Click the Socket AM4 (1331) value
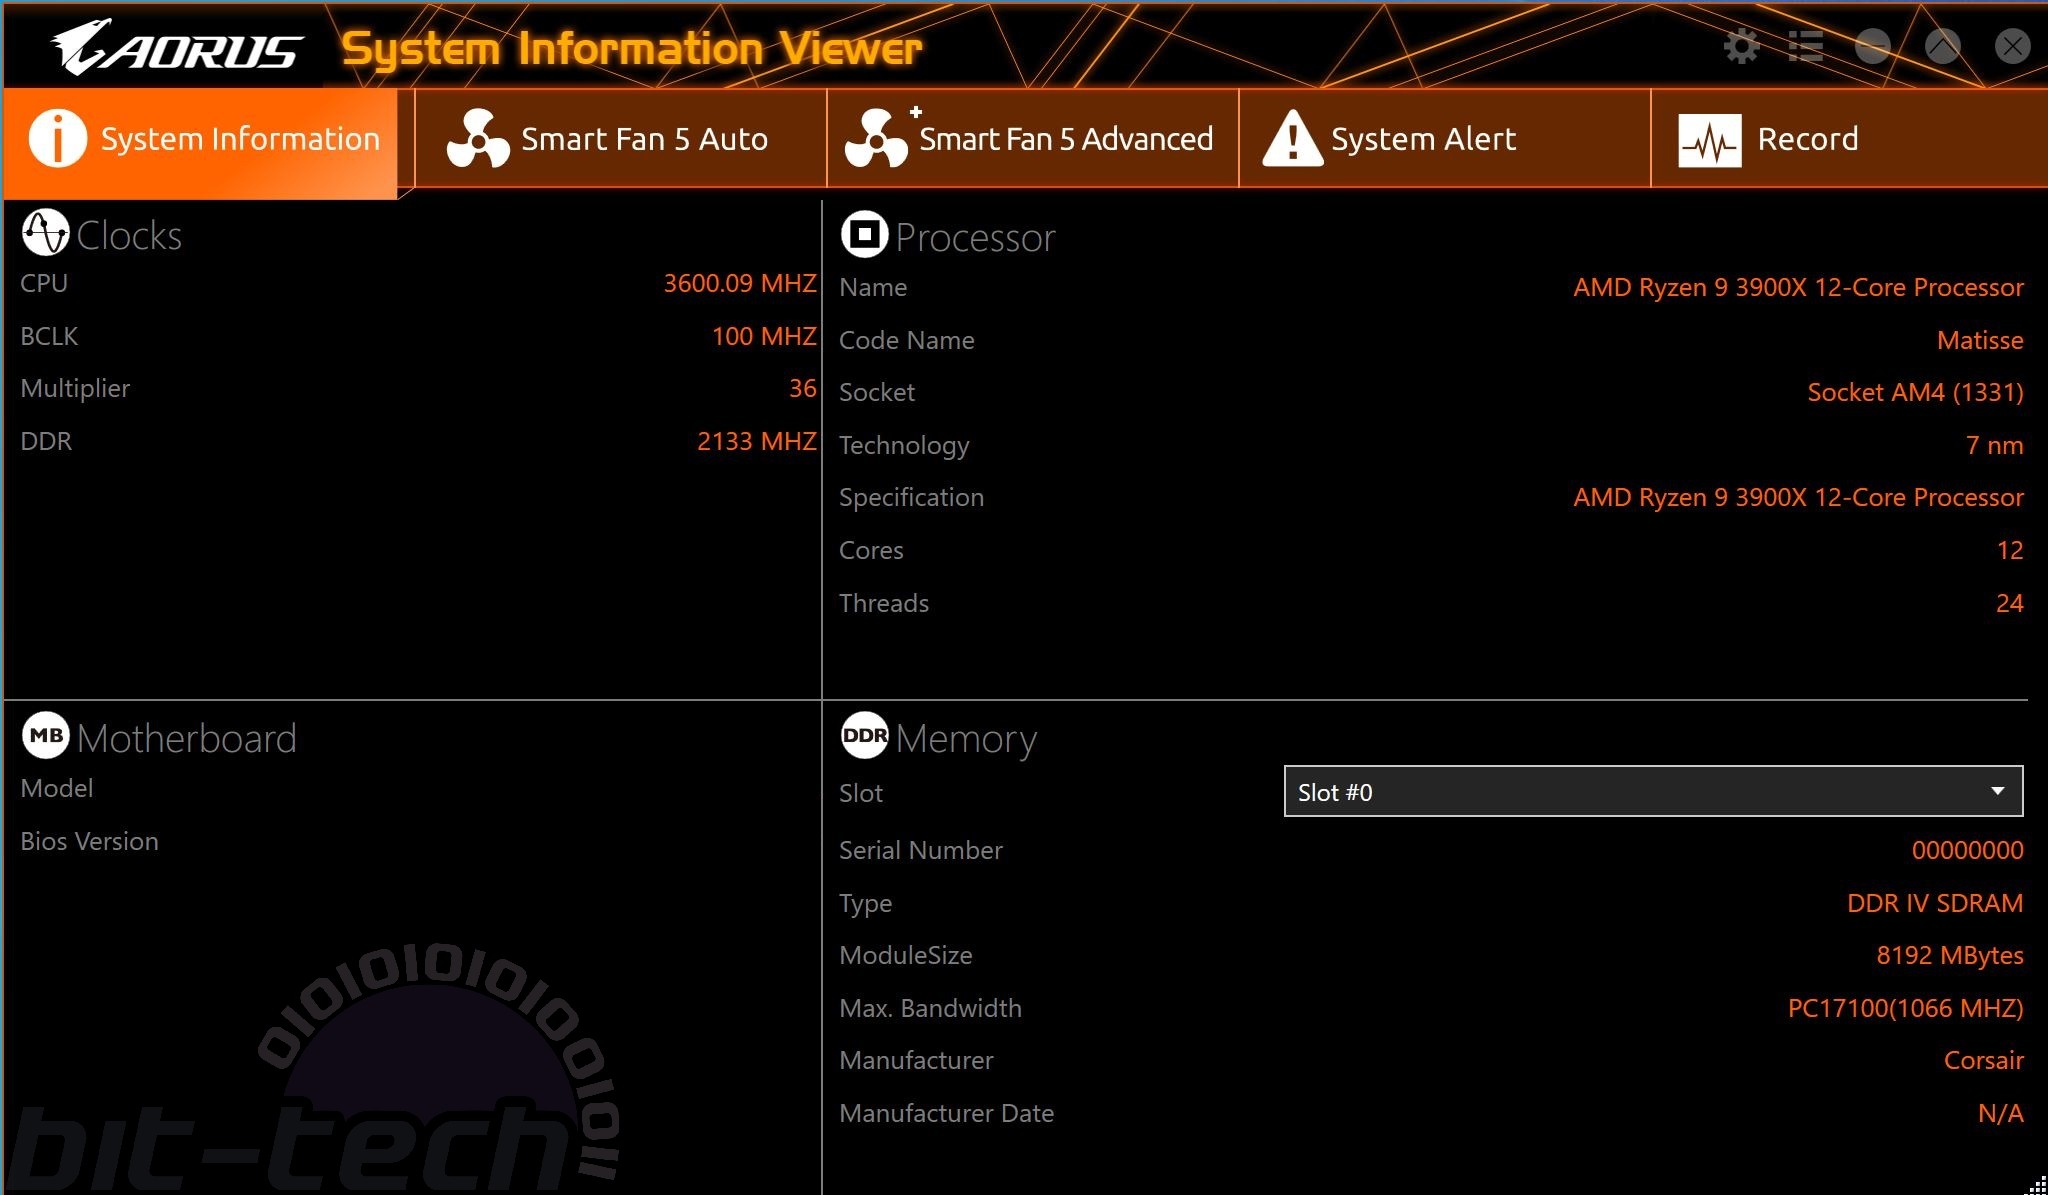The width and height of the screenshot is (2048, 1195). point(1915,392)
